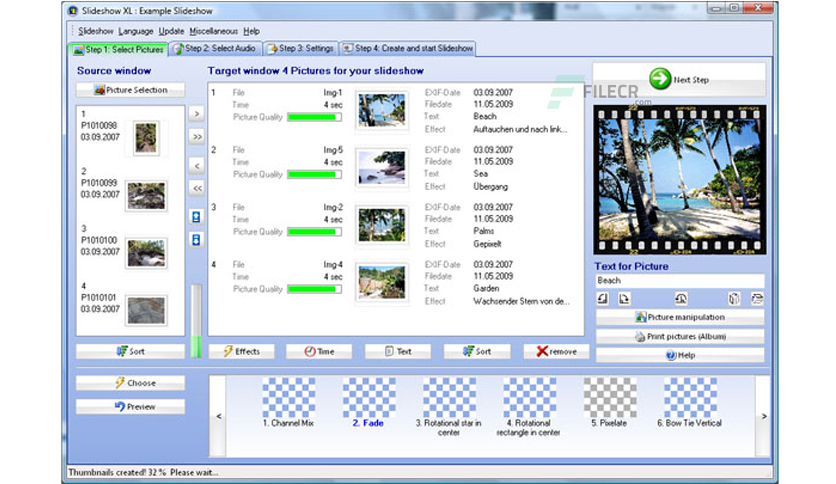This screenshot has width=836, height=484.
Task: Click the Picture Selection button
Action: pos(131,90)
